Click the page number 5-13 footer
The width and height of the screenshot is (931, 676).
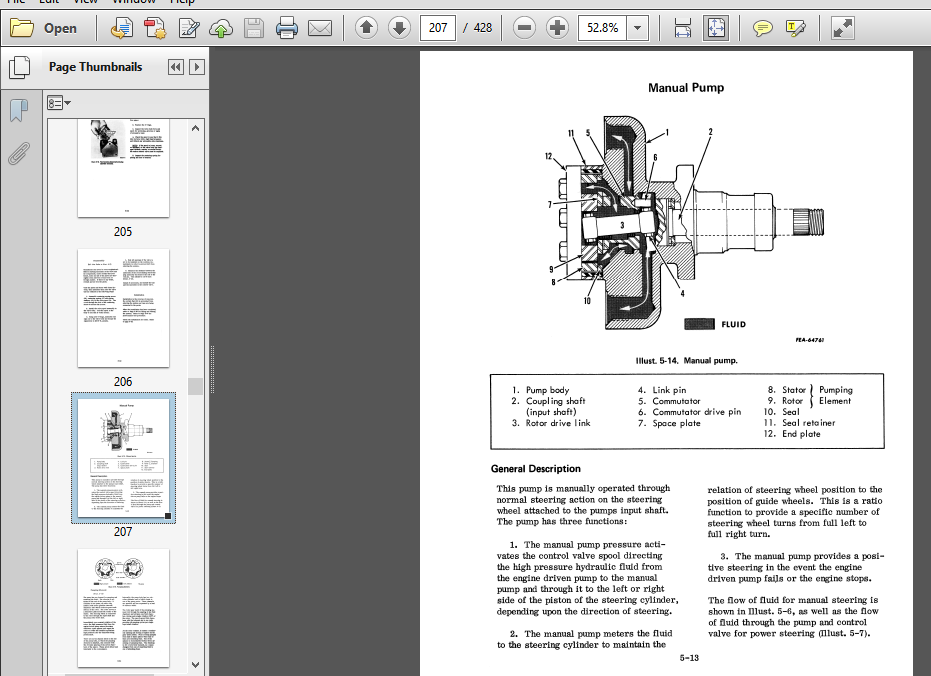(x=689, y=658)
